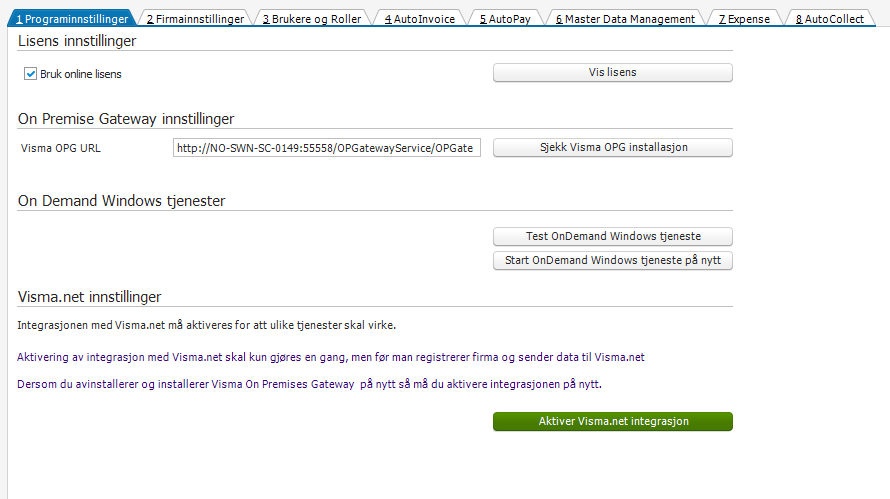Click the Lisens innstillinger heading

coord(77,41)
